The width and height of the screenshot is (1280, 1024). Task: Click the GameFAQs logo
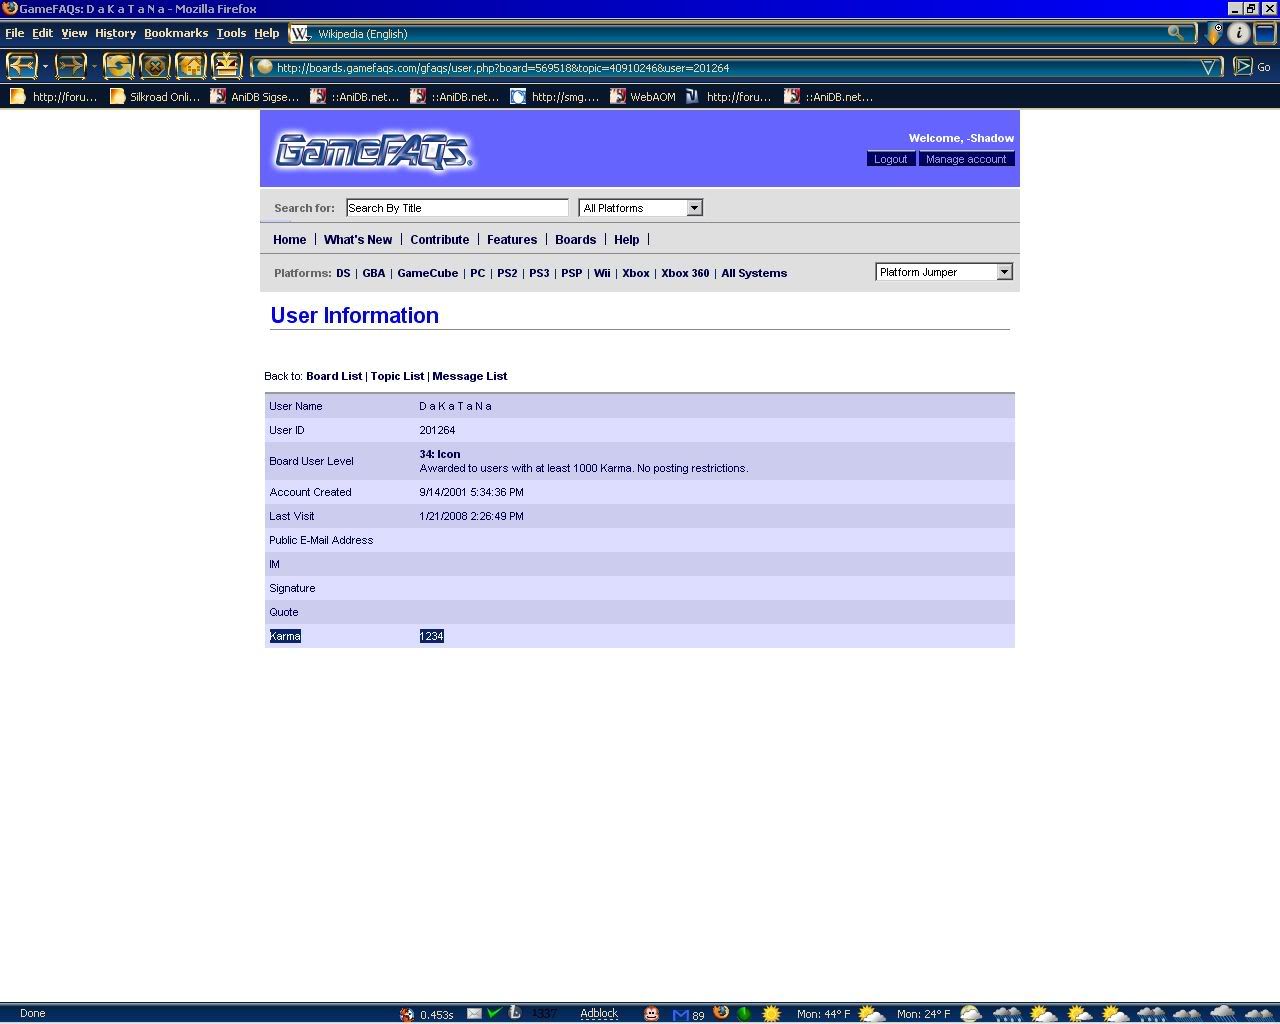[x=374, y=152]
